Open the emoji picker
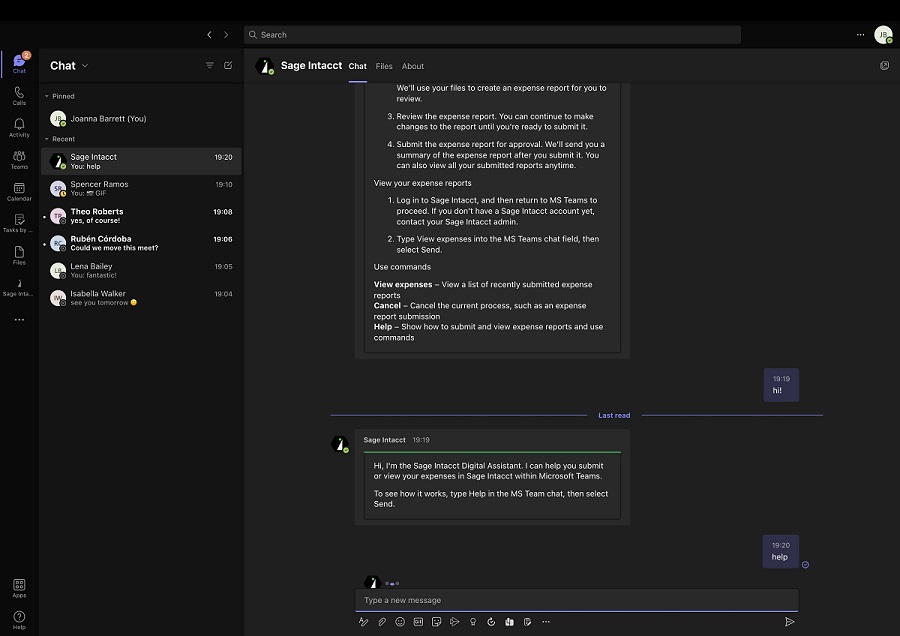Screen dimensions: 900x636 (x=400, y=622)
